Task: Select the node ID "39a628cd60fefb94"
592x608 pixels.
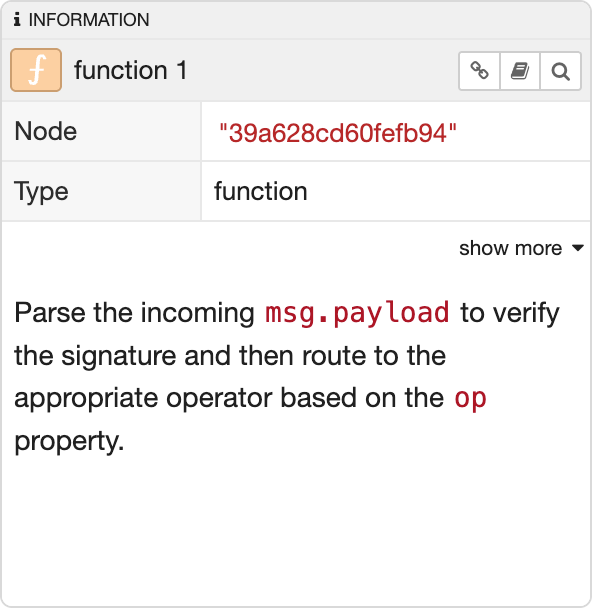Action: [x=338, y=133]
